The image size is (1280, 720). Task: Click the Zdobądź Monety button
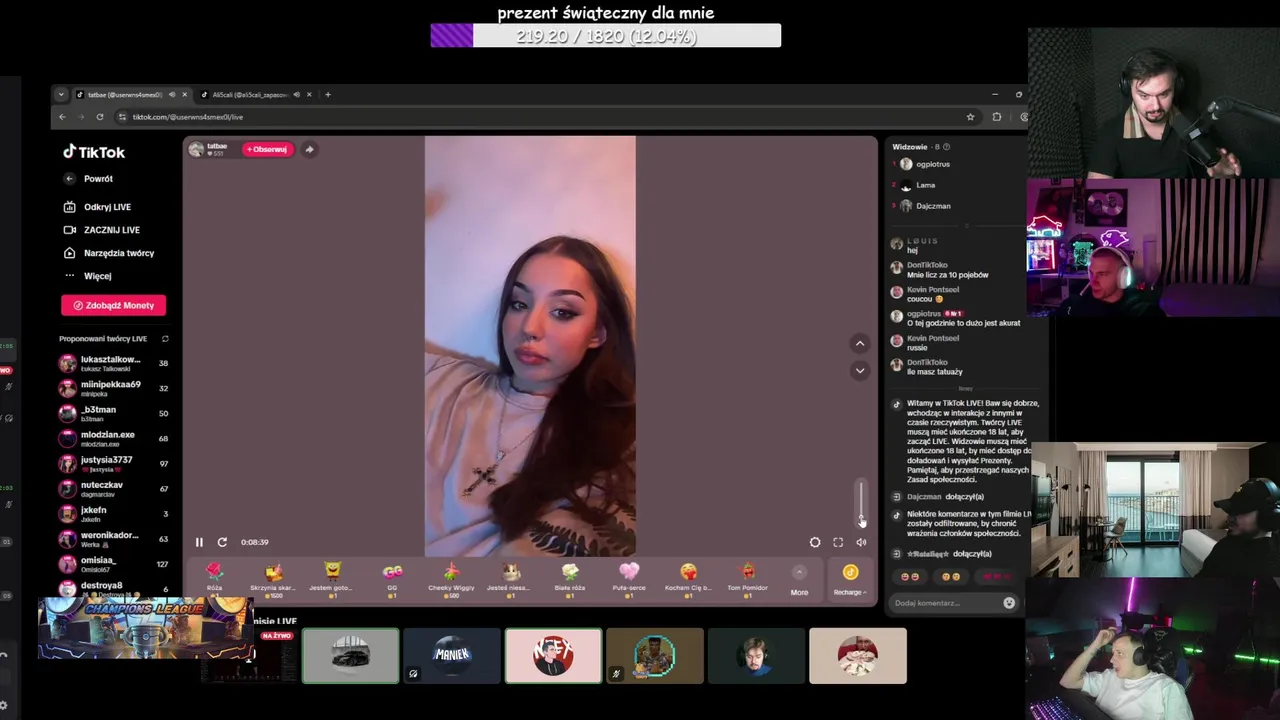(x=113, y=305)
